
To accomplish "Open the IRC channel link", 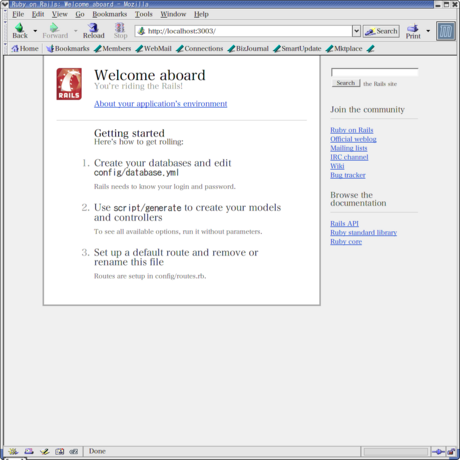I will coord(349,157).
